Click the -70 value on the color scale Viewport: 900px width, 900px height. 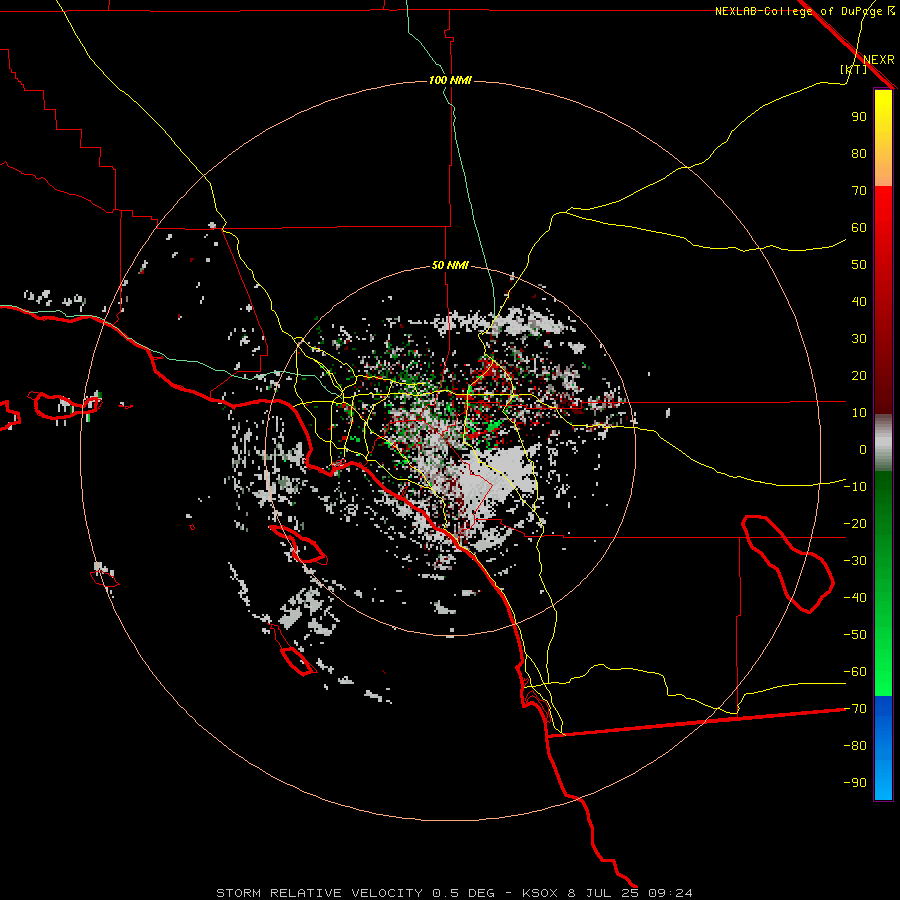point(855,709)
